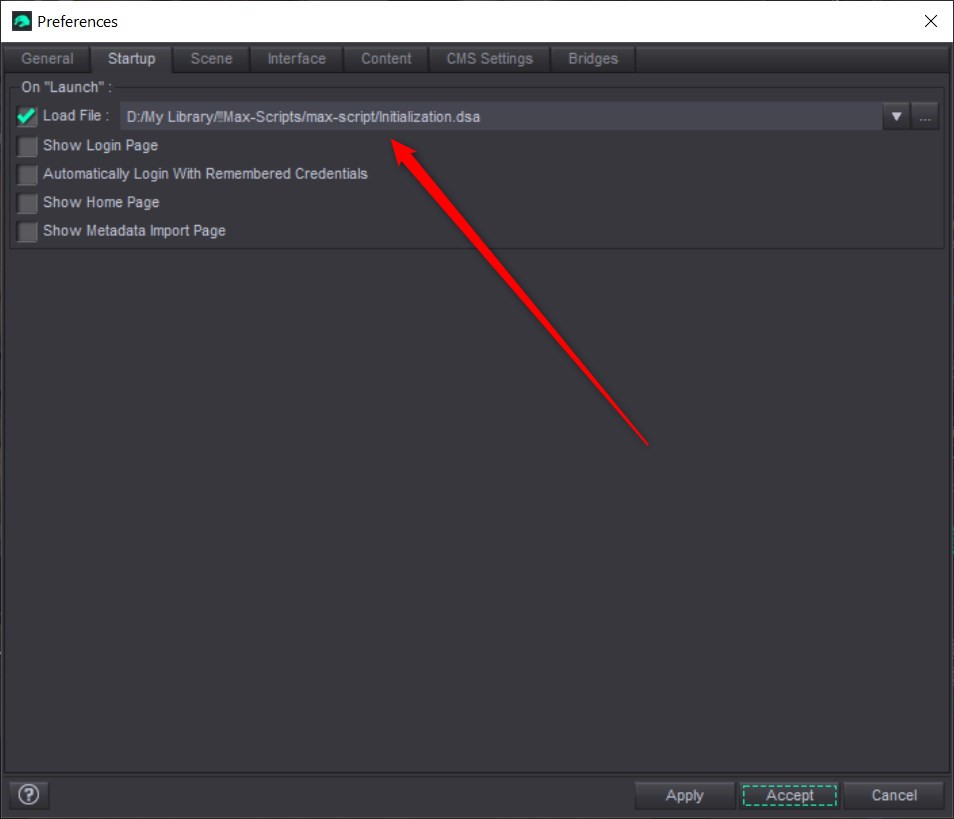Select the Startup tab
The height and width of the screenshot is (819, 954).
coord(131,59)
